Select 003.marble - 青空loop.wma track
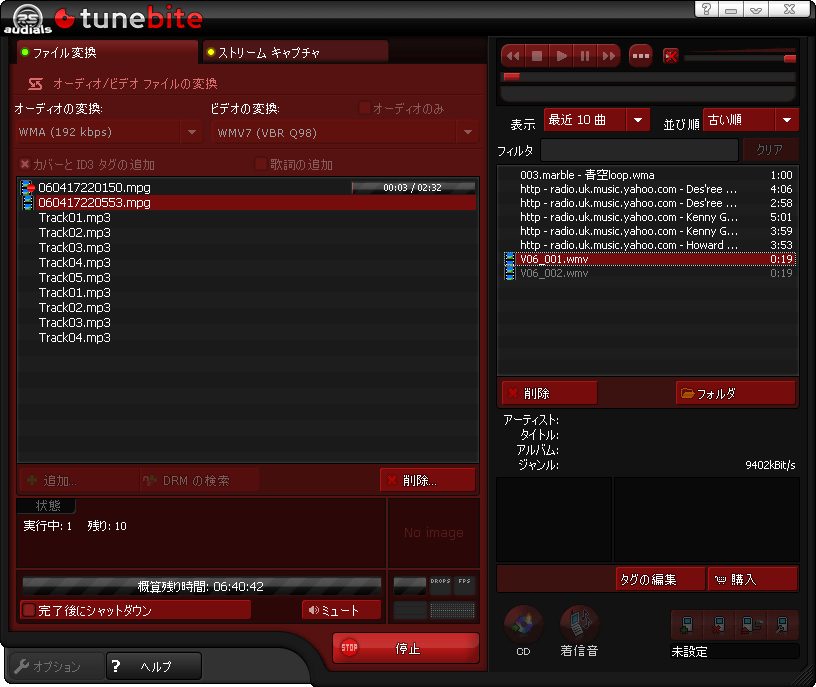This screenshot has height=687, width=816. [x=648, y=175]
